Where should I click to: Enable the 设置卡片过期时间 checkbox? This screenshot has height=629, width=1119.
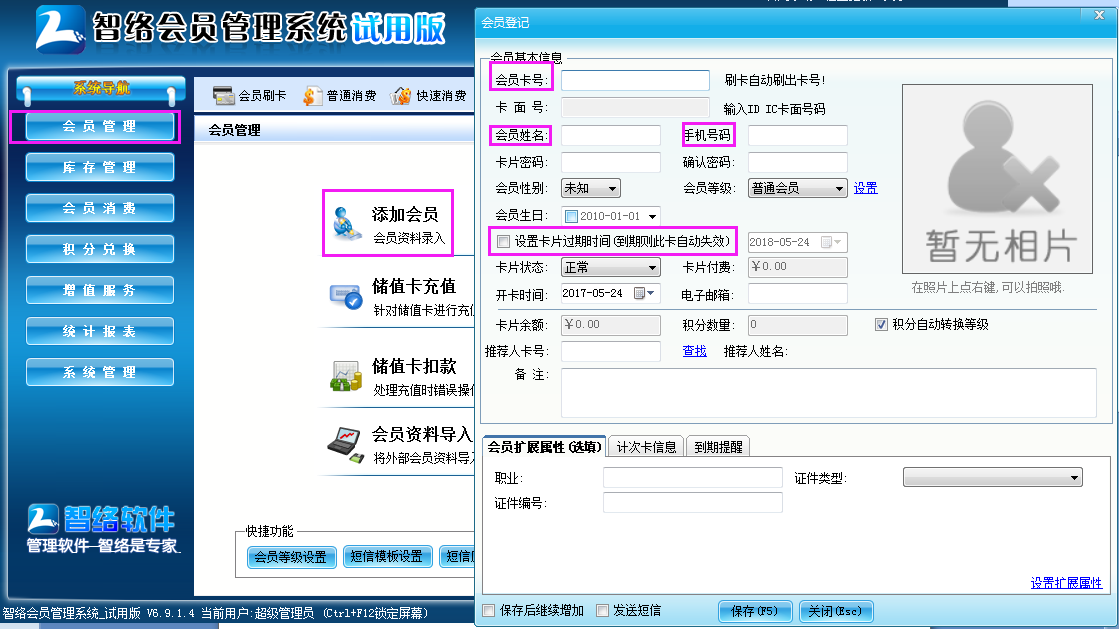tap(503, 241)
